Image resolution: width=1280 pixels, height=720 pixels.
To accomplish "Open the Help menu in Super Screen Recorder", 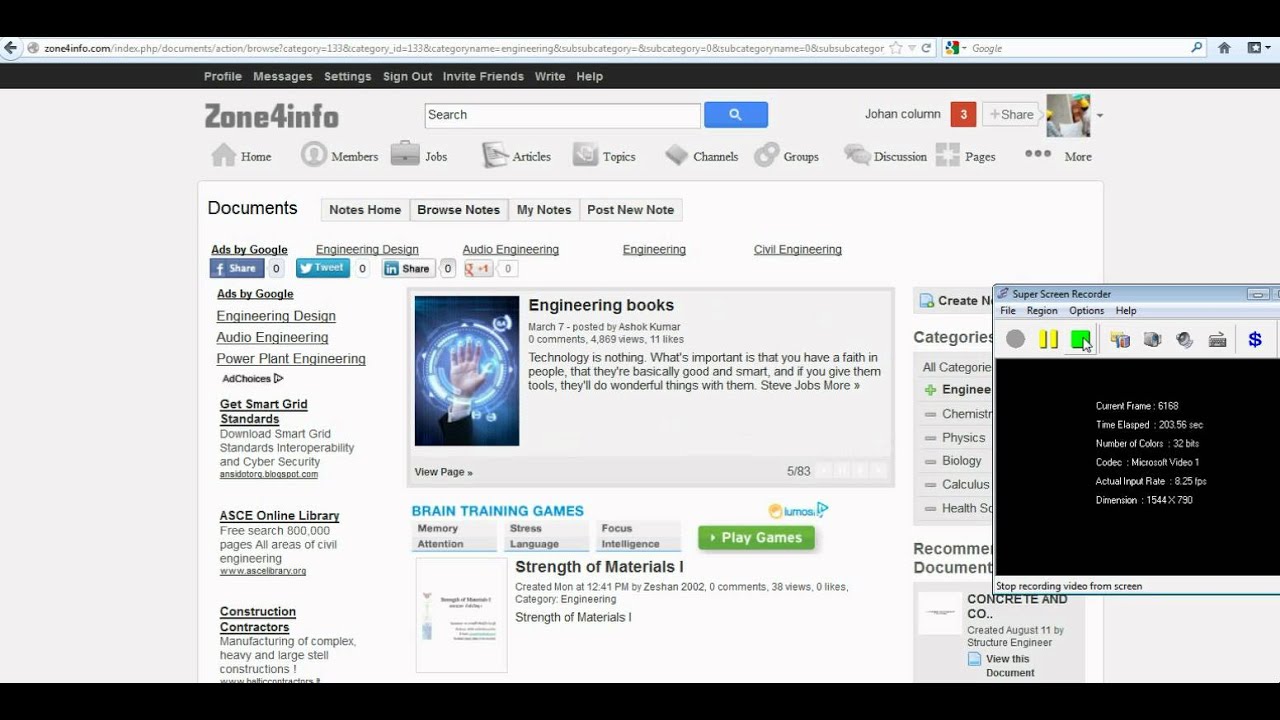I will pos(1126,311).
